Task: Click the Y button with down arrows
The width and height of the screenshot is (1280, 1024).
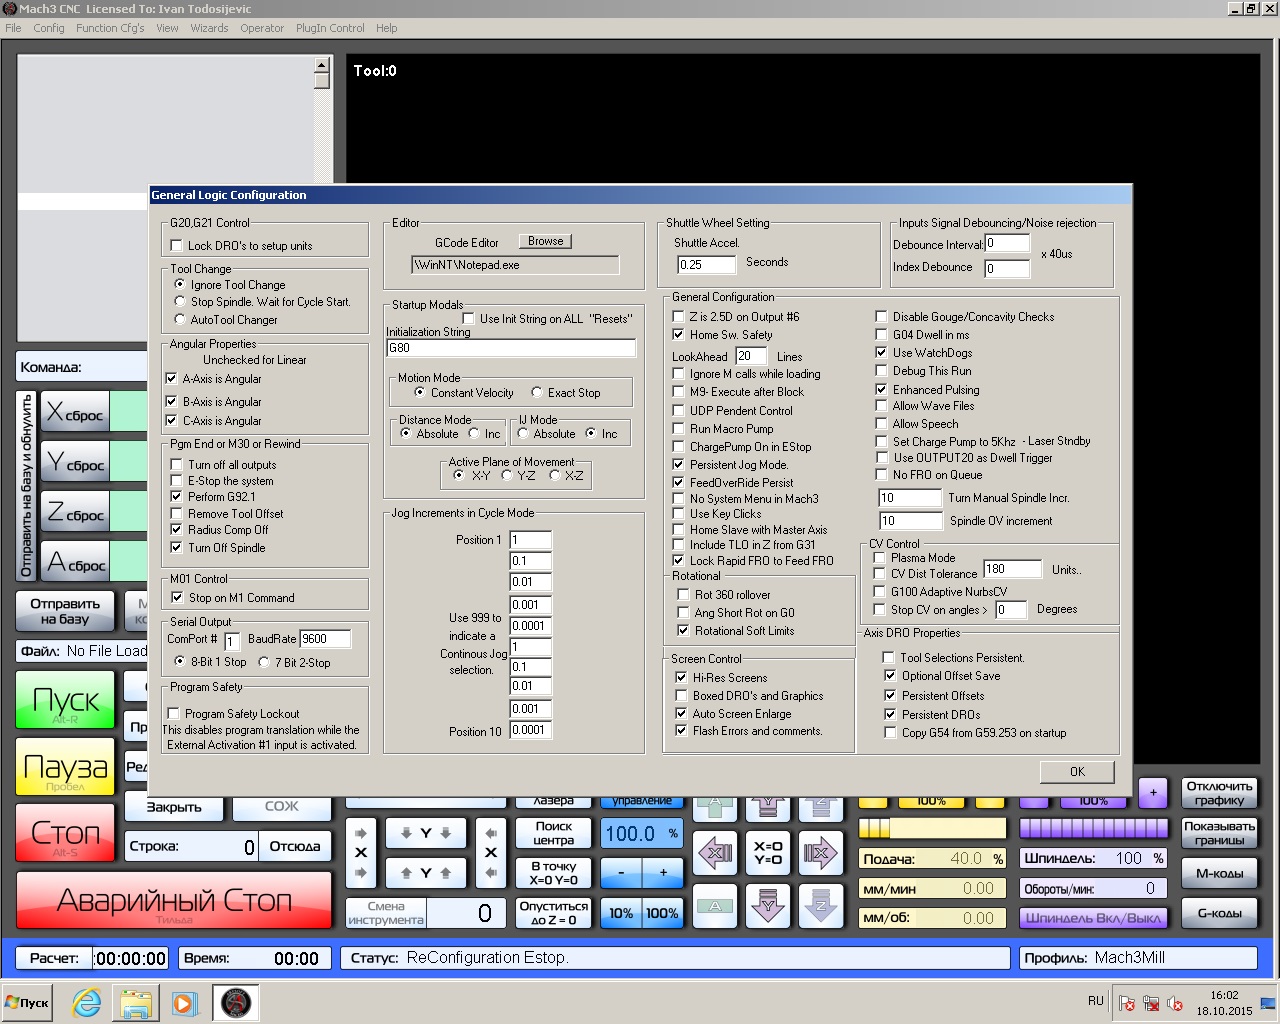Action: pos(426,833)
